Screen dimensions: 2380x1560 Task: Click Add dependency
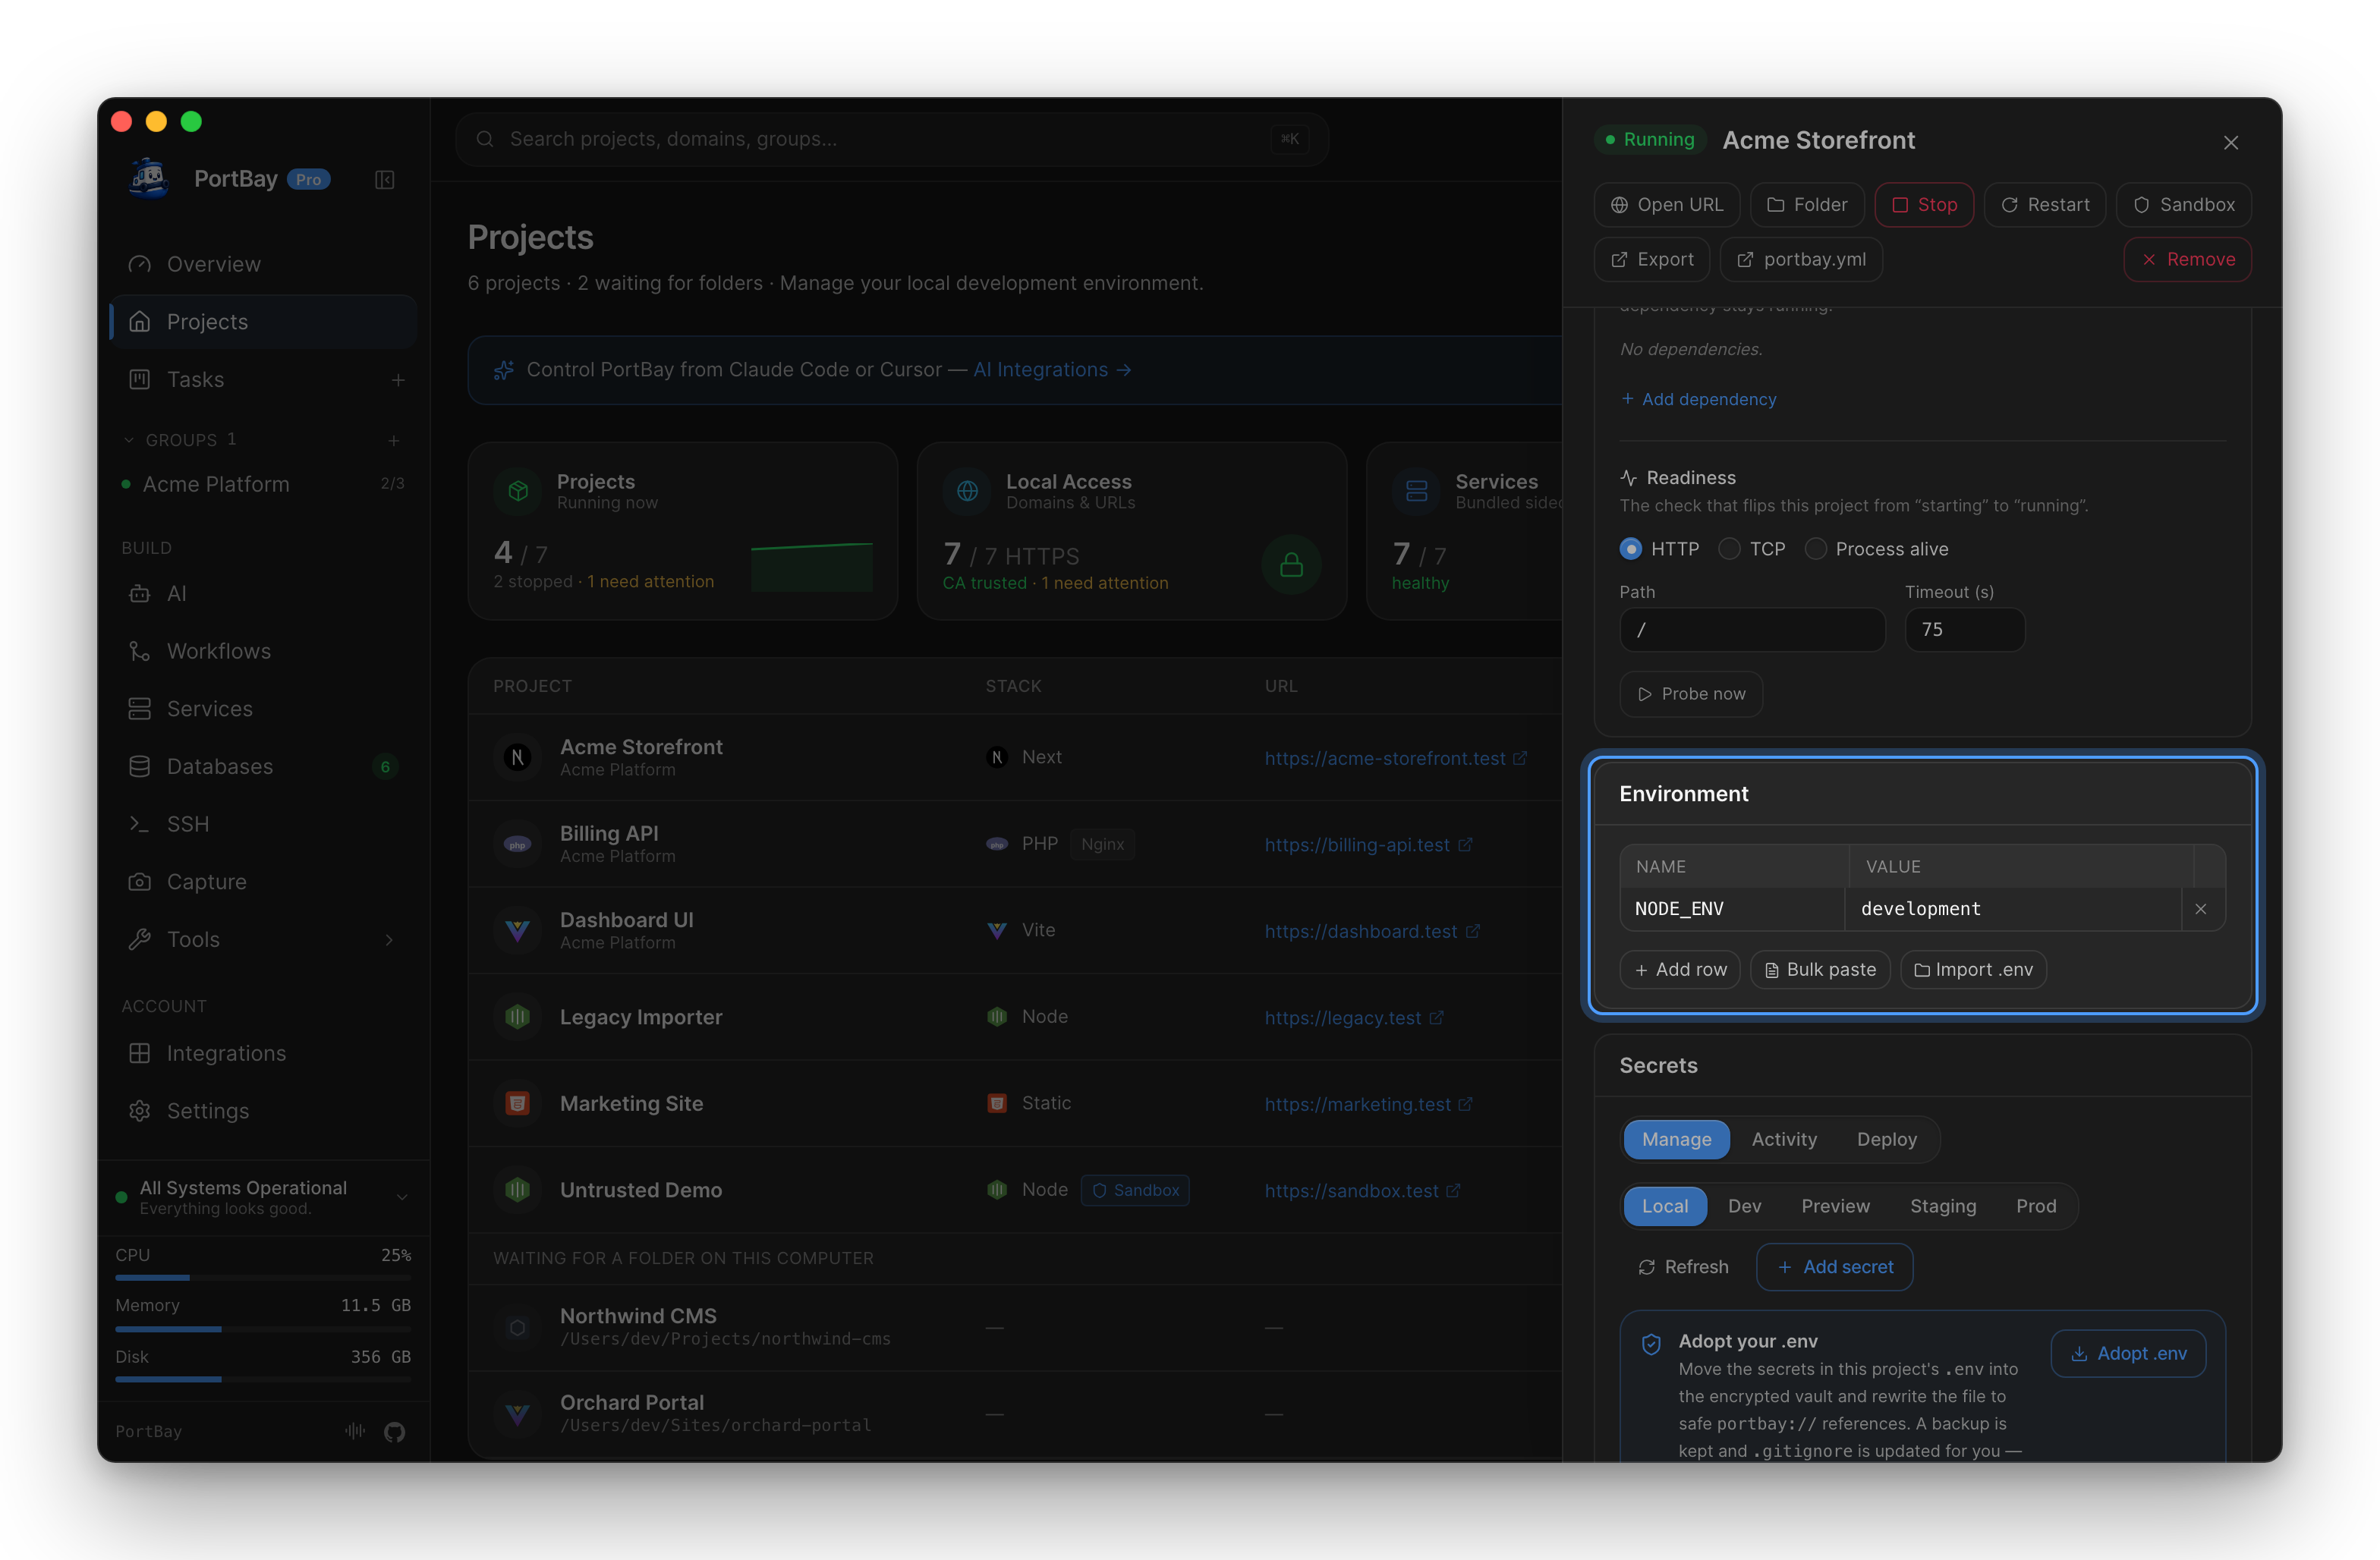point(1698,399)
